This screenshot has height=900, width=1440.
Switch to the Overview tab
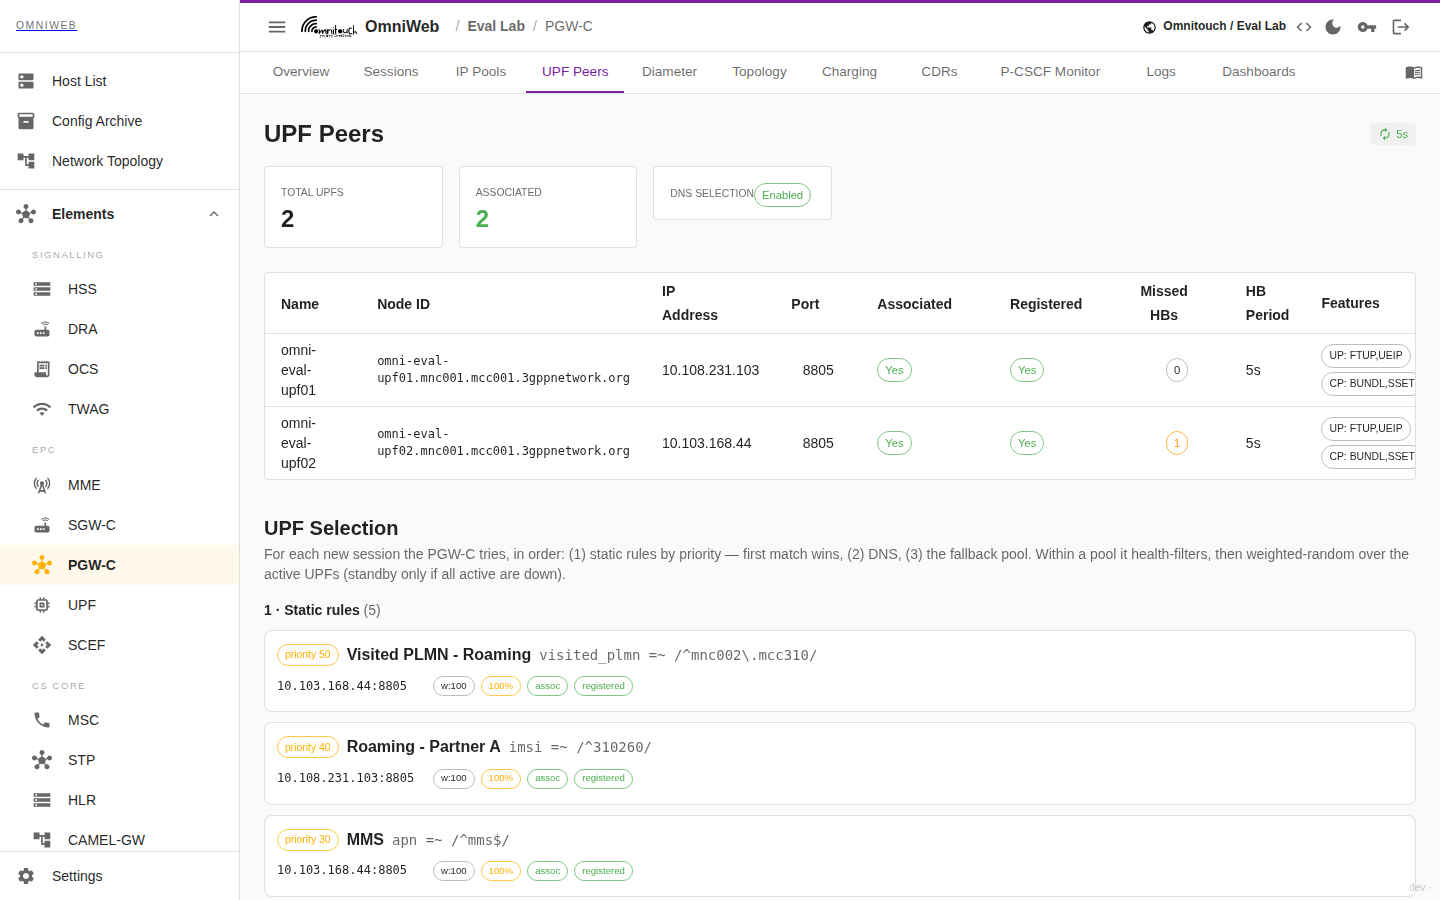pos(301,72)
